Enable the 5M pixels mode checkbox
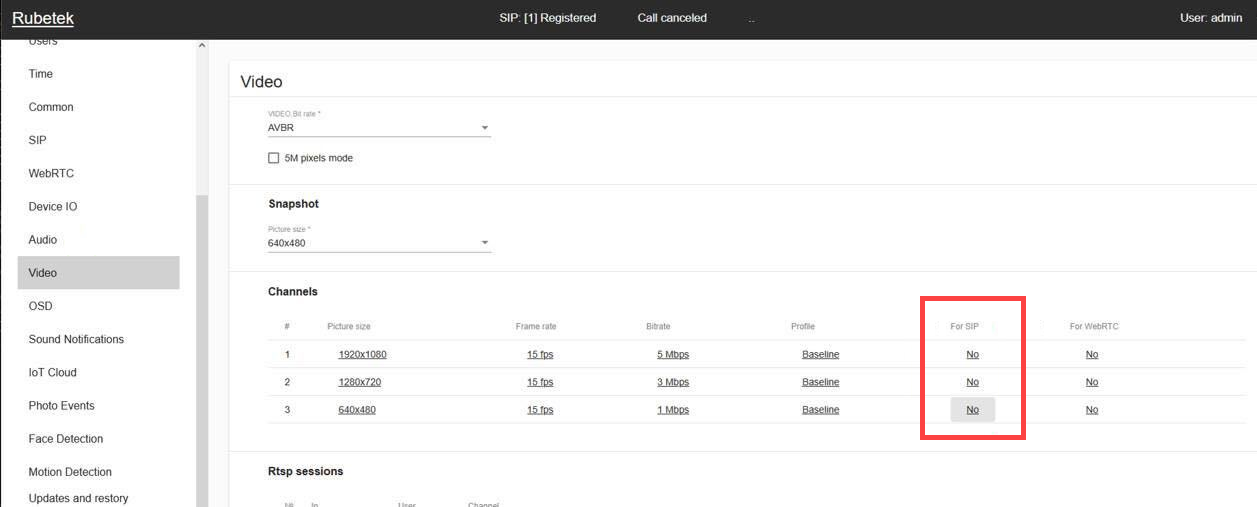This screenshot has height=507, width=1257. (274, 158)
